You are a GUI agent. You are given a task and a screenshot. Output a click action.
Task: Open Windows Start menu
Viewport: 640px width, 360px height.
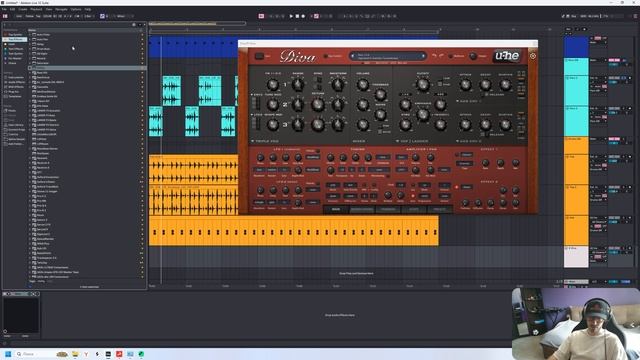pyautogui.click(x=8, y=354)
